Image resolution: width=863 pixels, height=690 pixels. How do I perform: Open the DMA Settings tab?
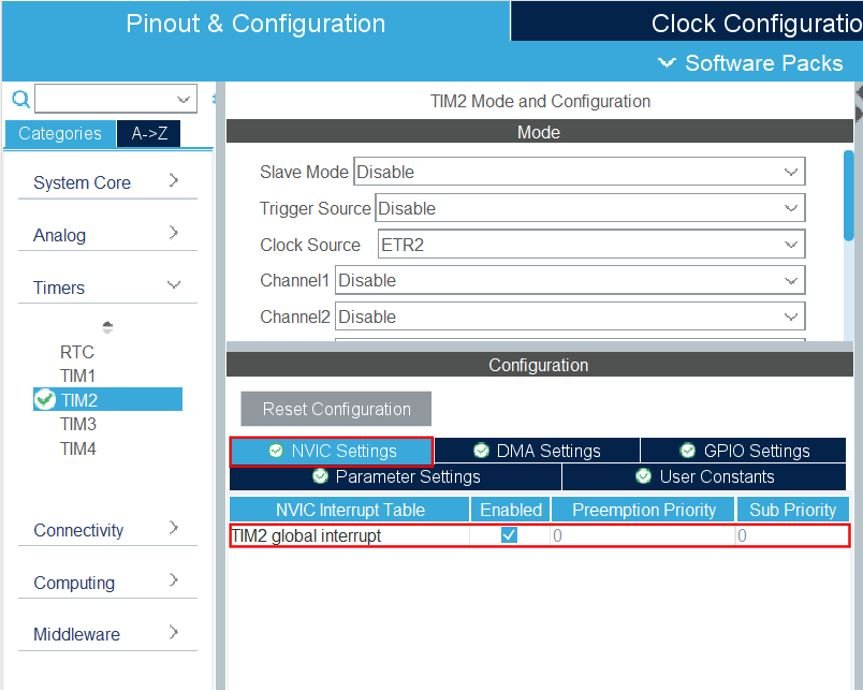pyautogui.click(x=537, y=451)
